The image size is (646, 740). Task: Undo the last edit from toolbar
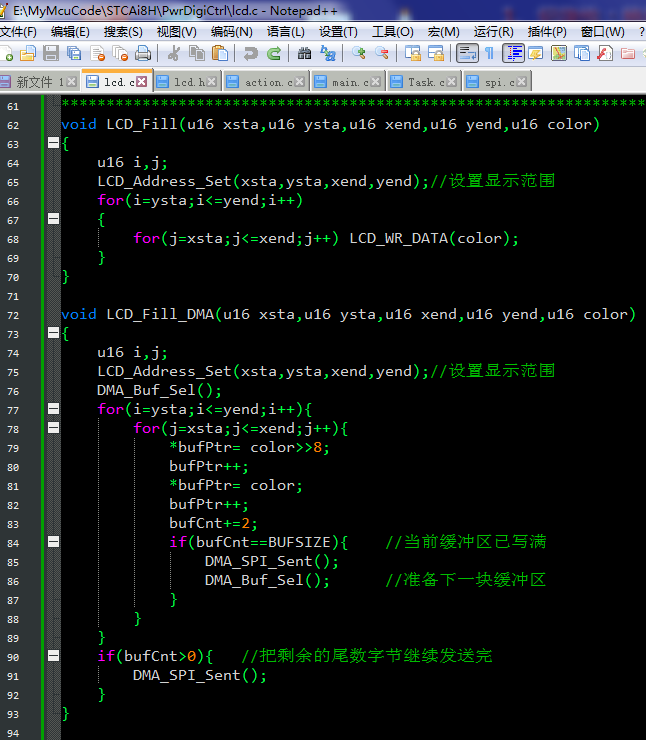click(x=250, y=53)
